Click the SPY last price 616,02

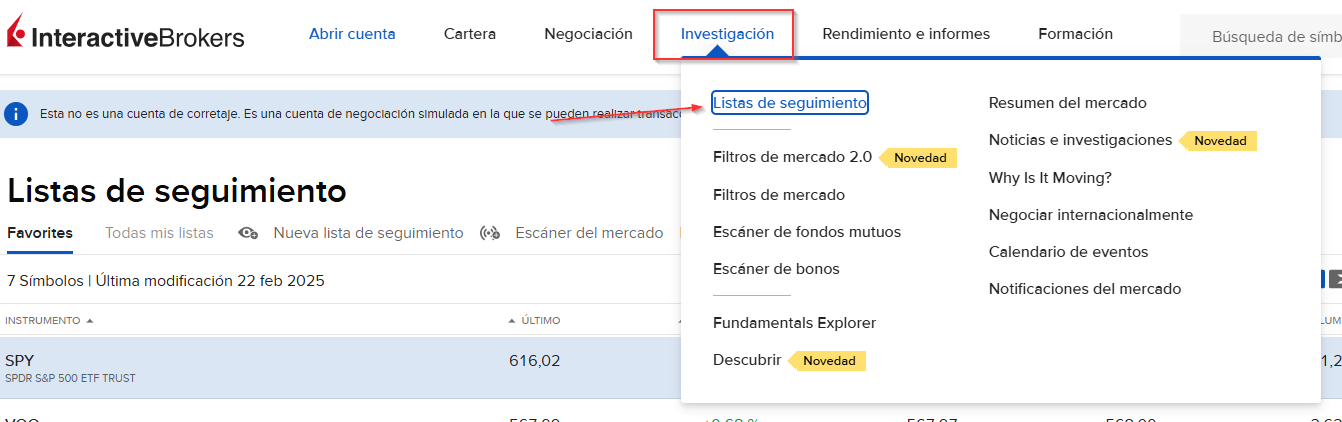click(x=535, y=360)
